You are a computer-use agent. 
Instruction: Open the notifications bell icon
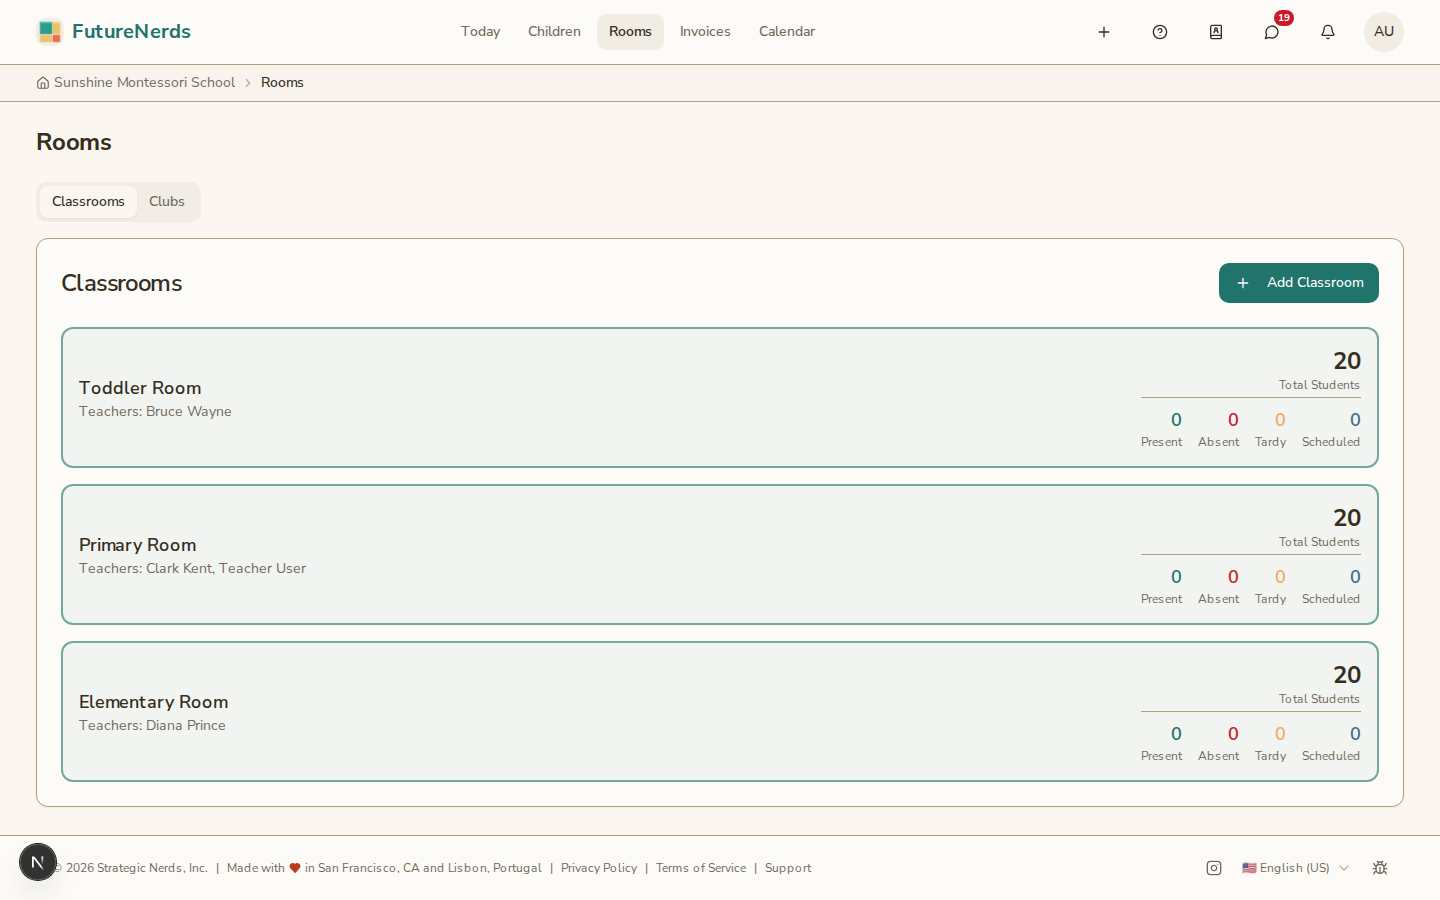[1328, 32]
